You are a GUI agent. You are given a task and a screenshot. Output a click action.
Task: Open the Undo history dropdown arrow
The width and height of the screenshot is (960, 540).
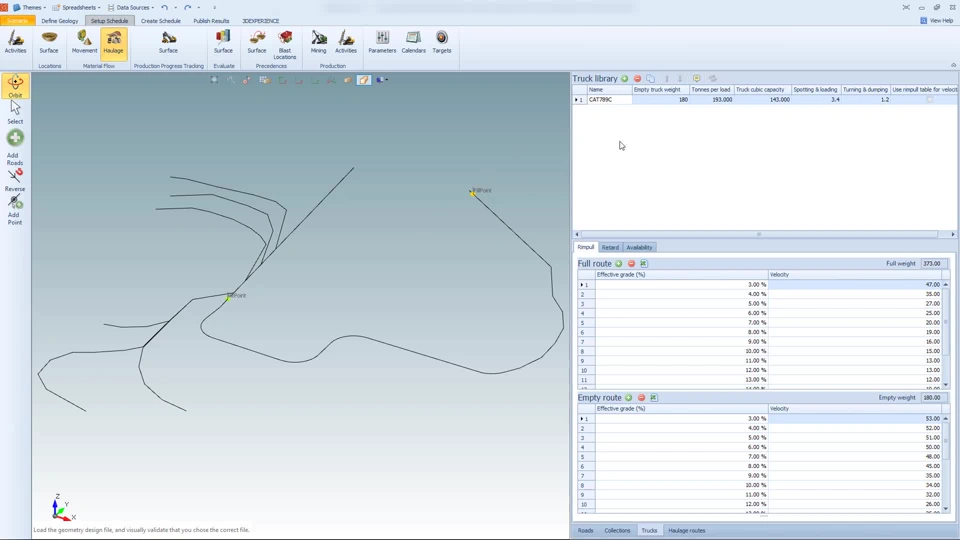click(x=175, y=7)
